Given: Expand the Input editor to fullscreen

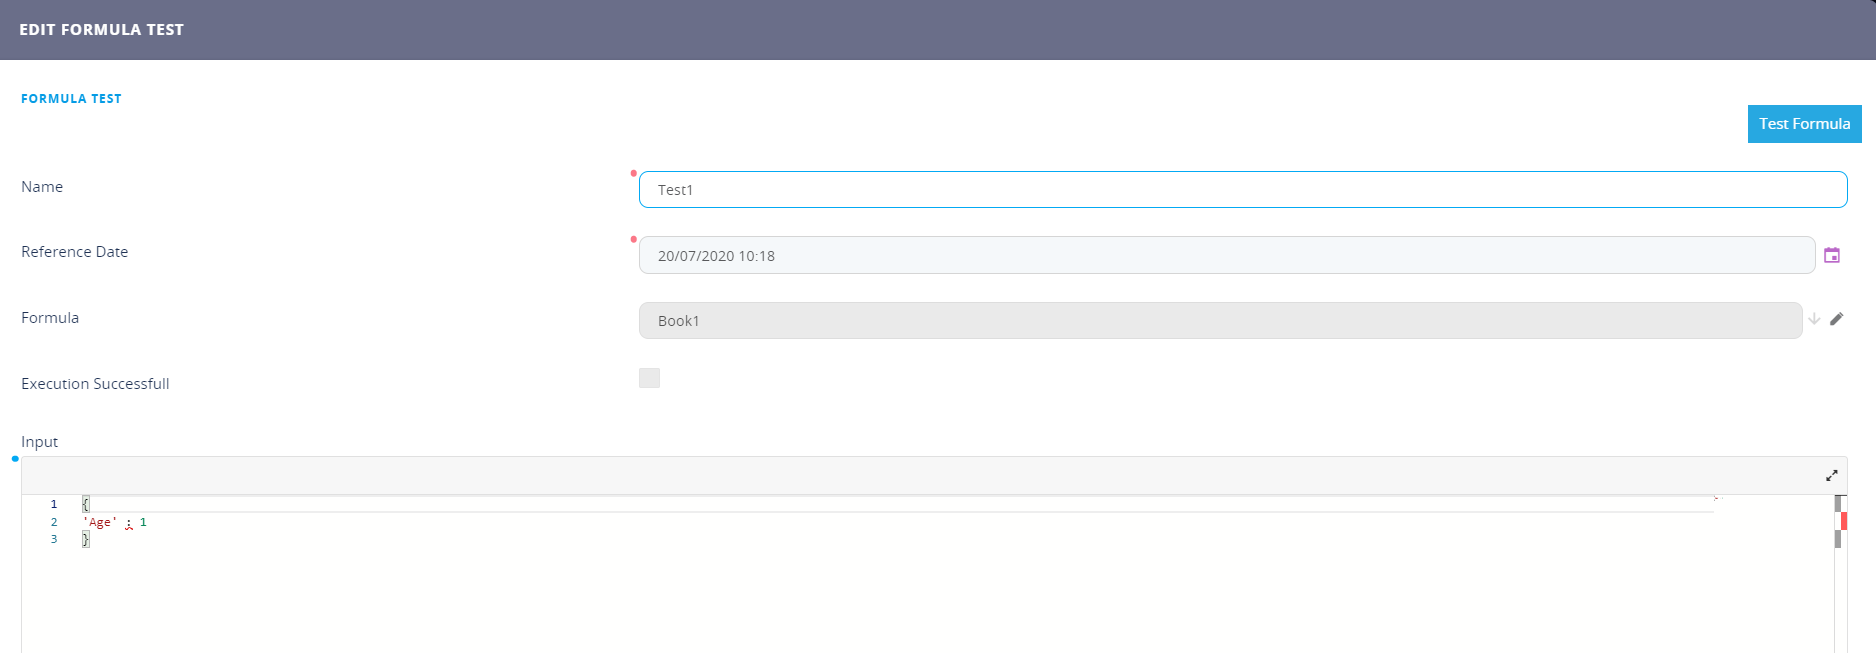Looking at the screenshot, I should (x=1831, y=476).
